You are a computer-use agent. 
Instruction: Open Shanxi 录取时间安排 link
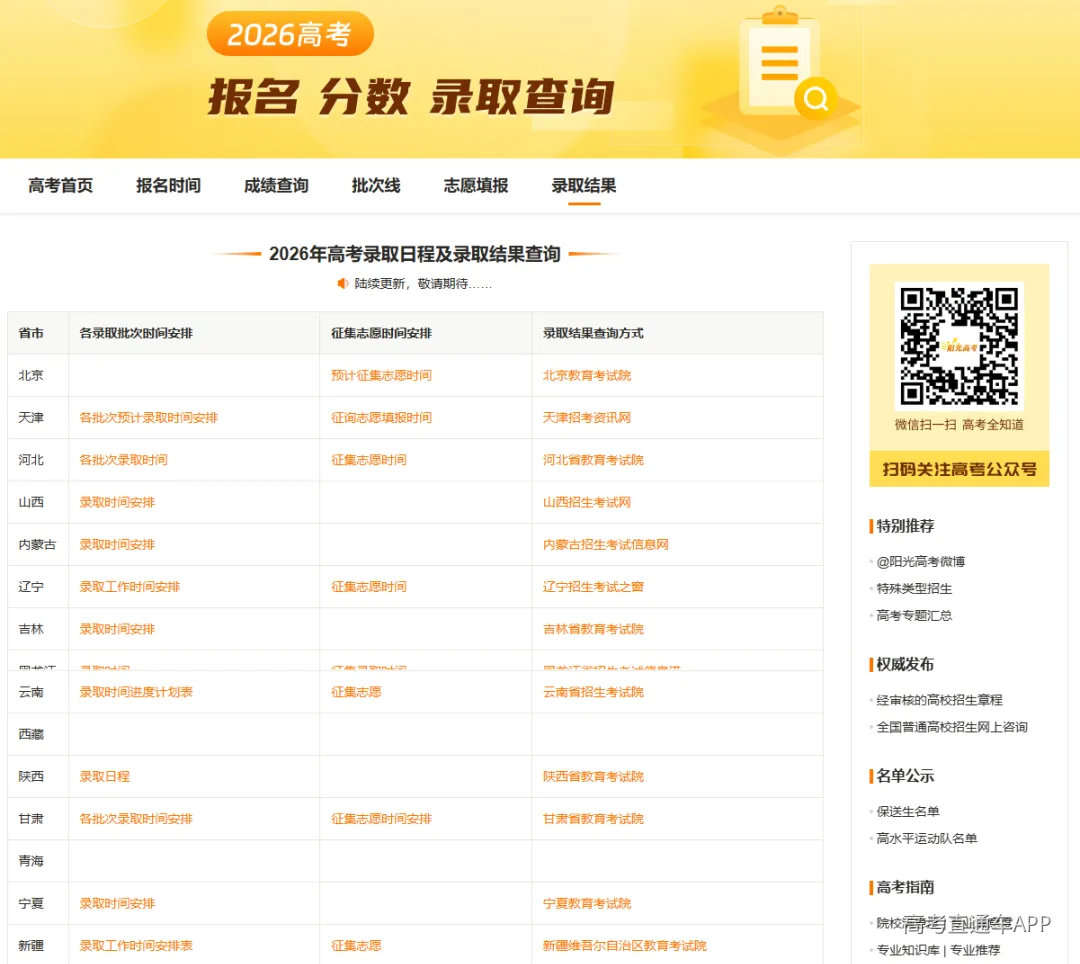117,503
